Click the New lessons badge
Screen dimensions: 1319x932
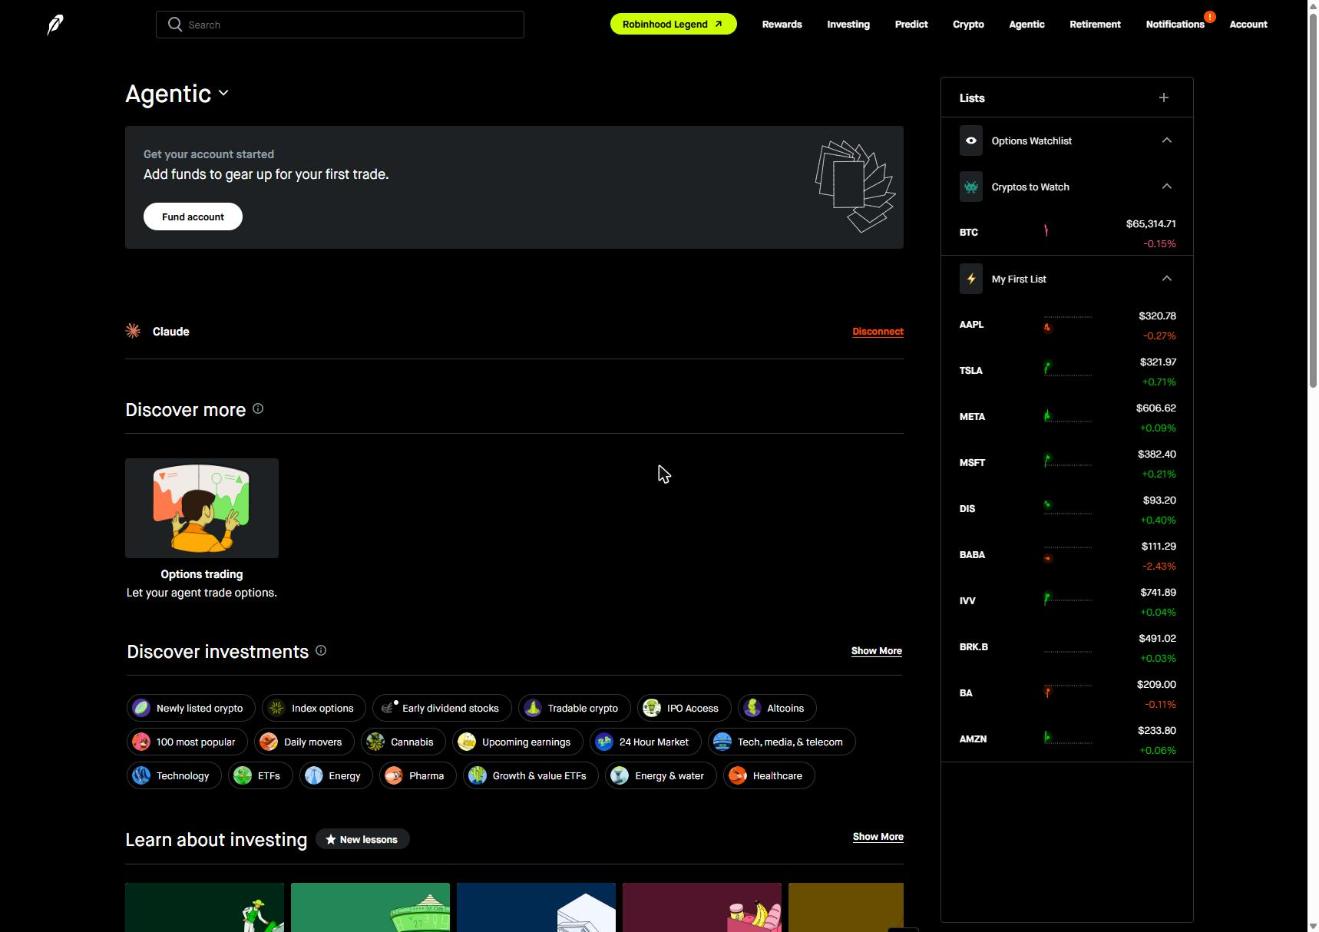362,840
